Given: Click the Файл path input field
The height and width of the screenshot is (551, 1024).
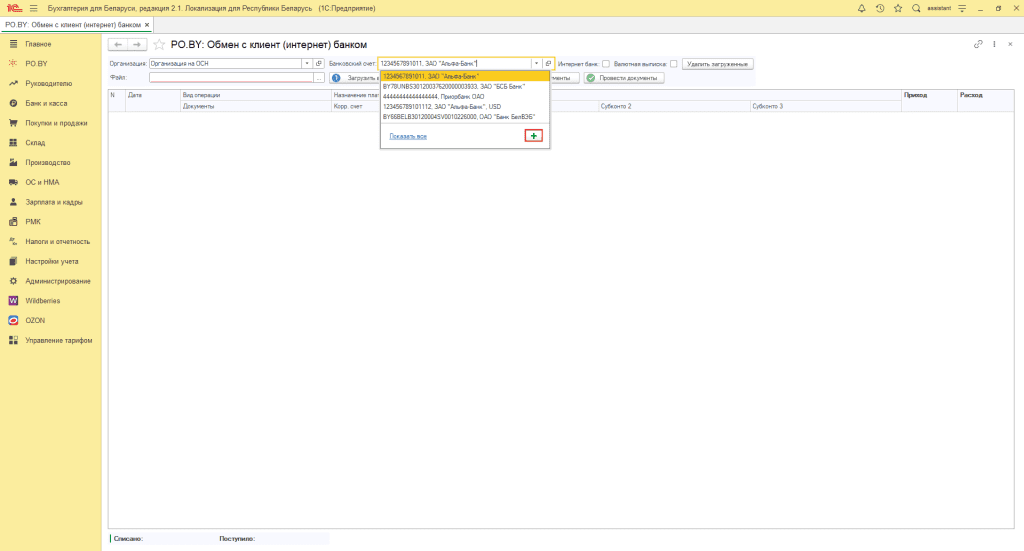Looking at the screenshot, I should tap(230, 77).
